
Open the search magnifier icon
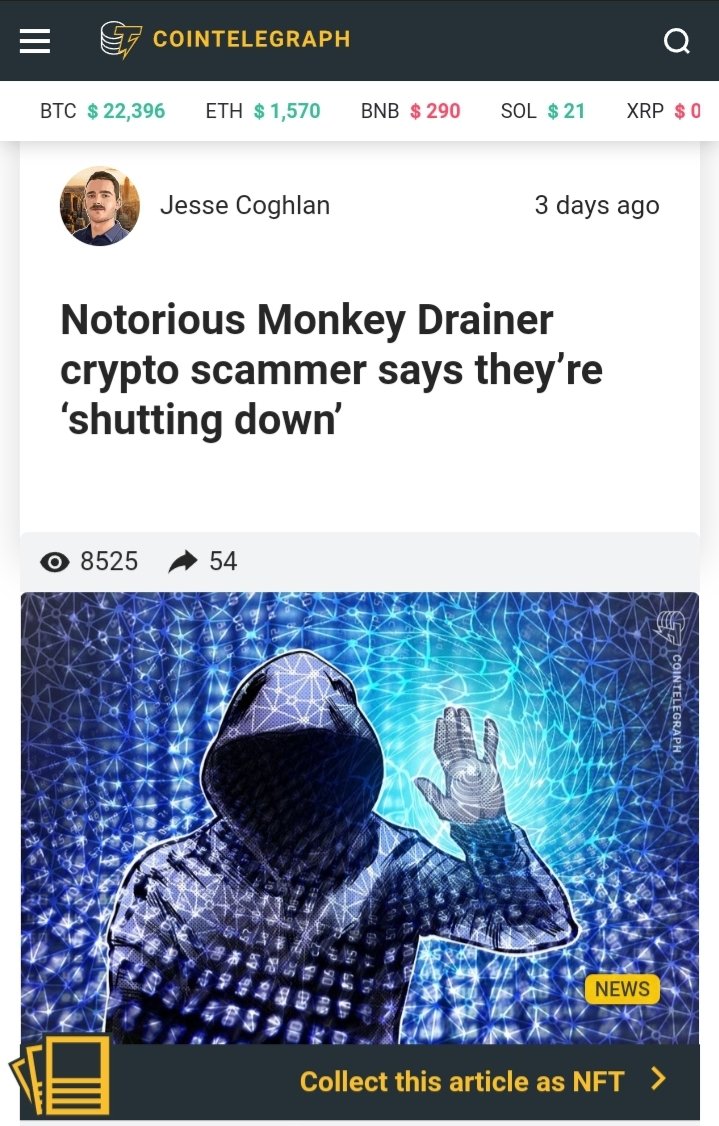pyautogui.click(x=677, y=41)
